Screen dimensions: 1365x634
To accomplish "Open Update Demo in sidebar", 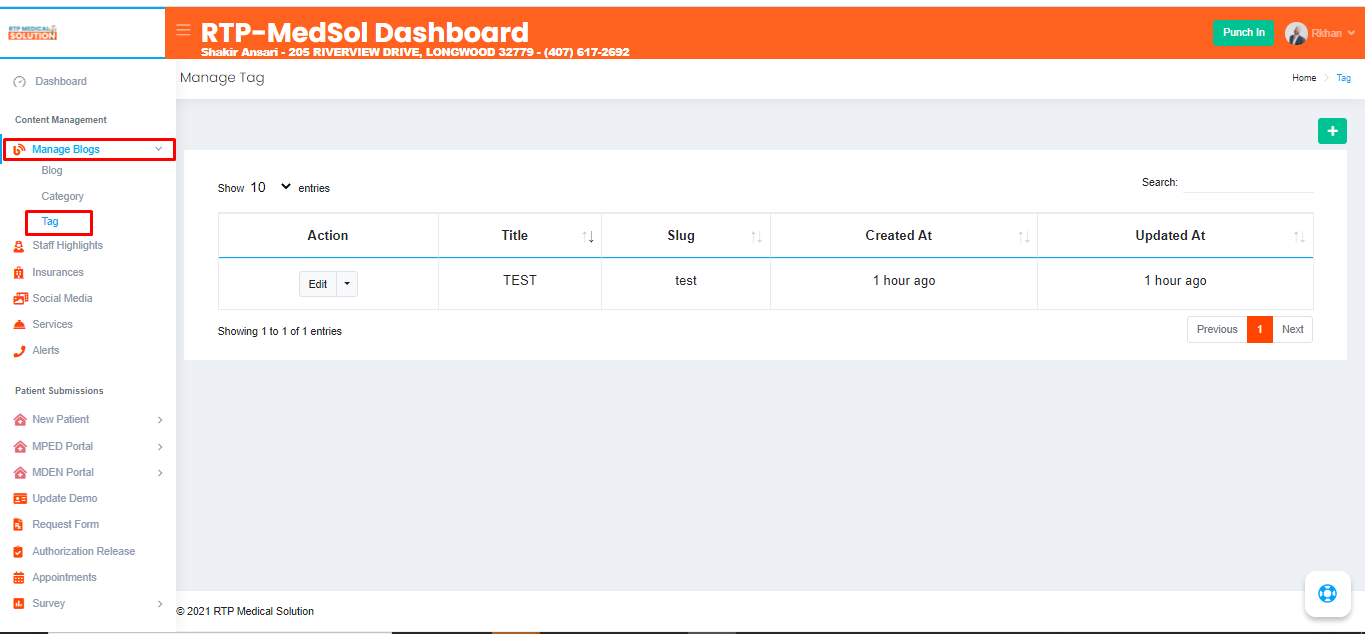I will click(65, 498).
